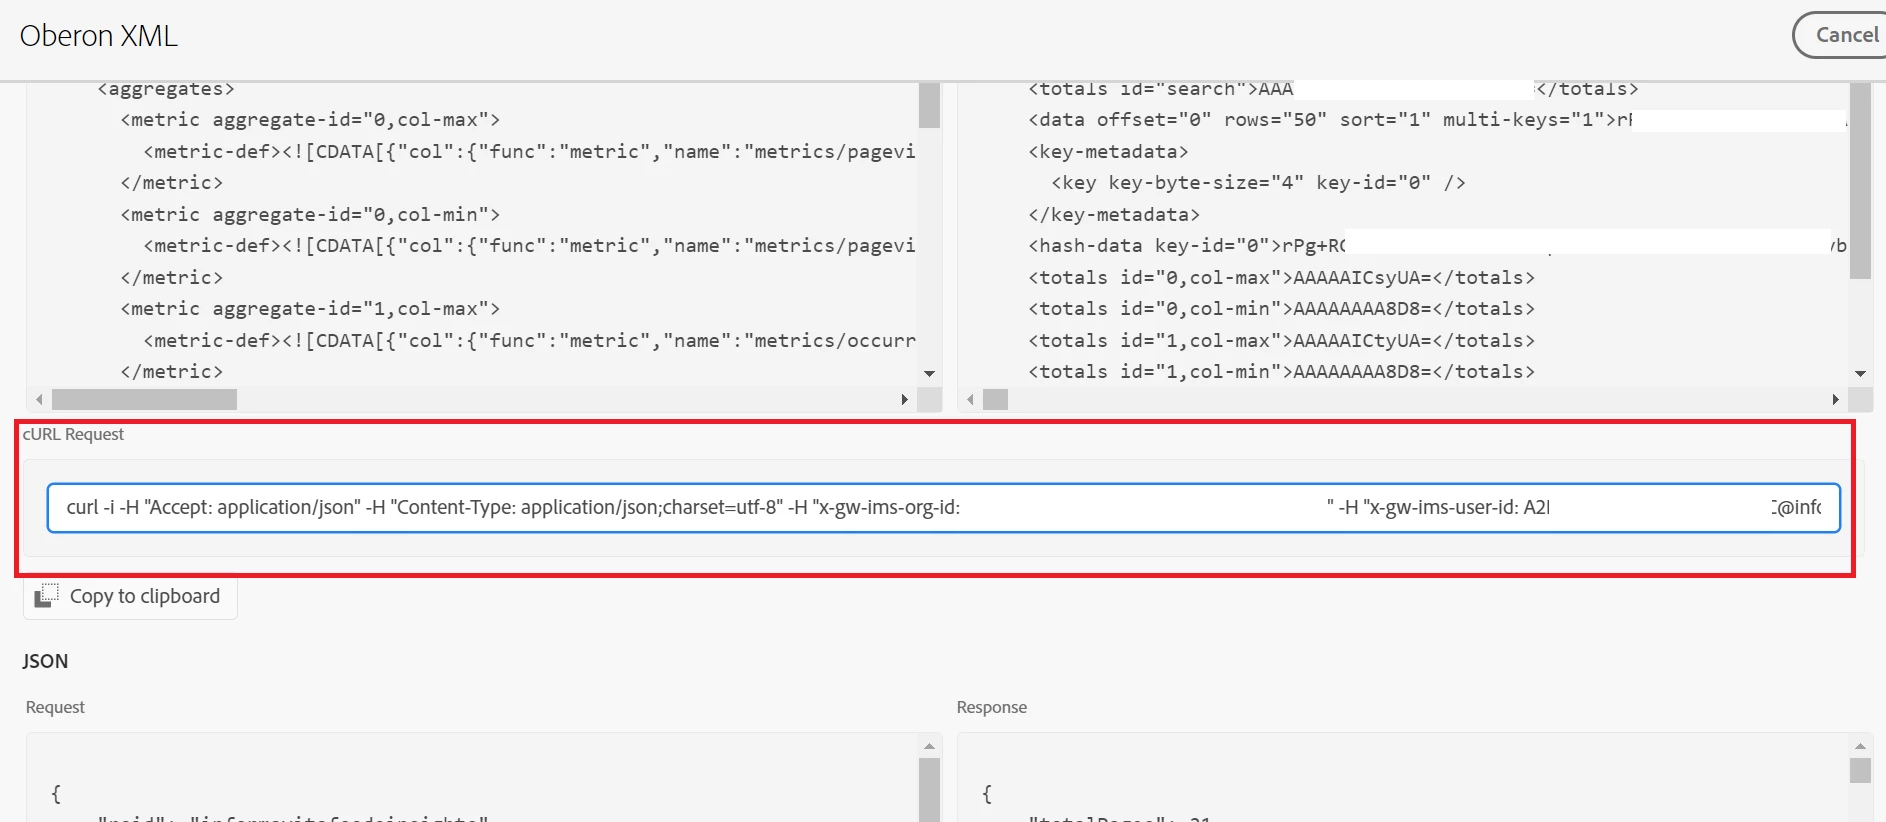This screenshot has height=822, width=1886.
Task: Click the response XML vertical scrollbar thumb
Action: pyautogui.click(x=1860, y=180)
